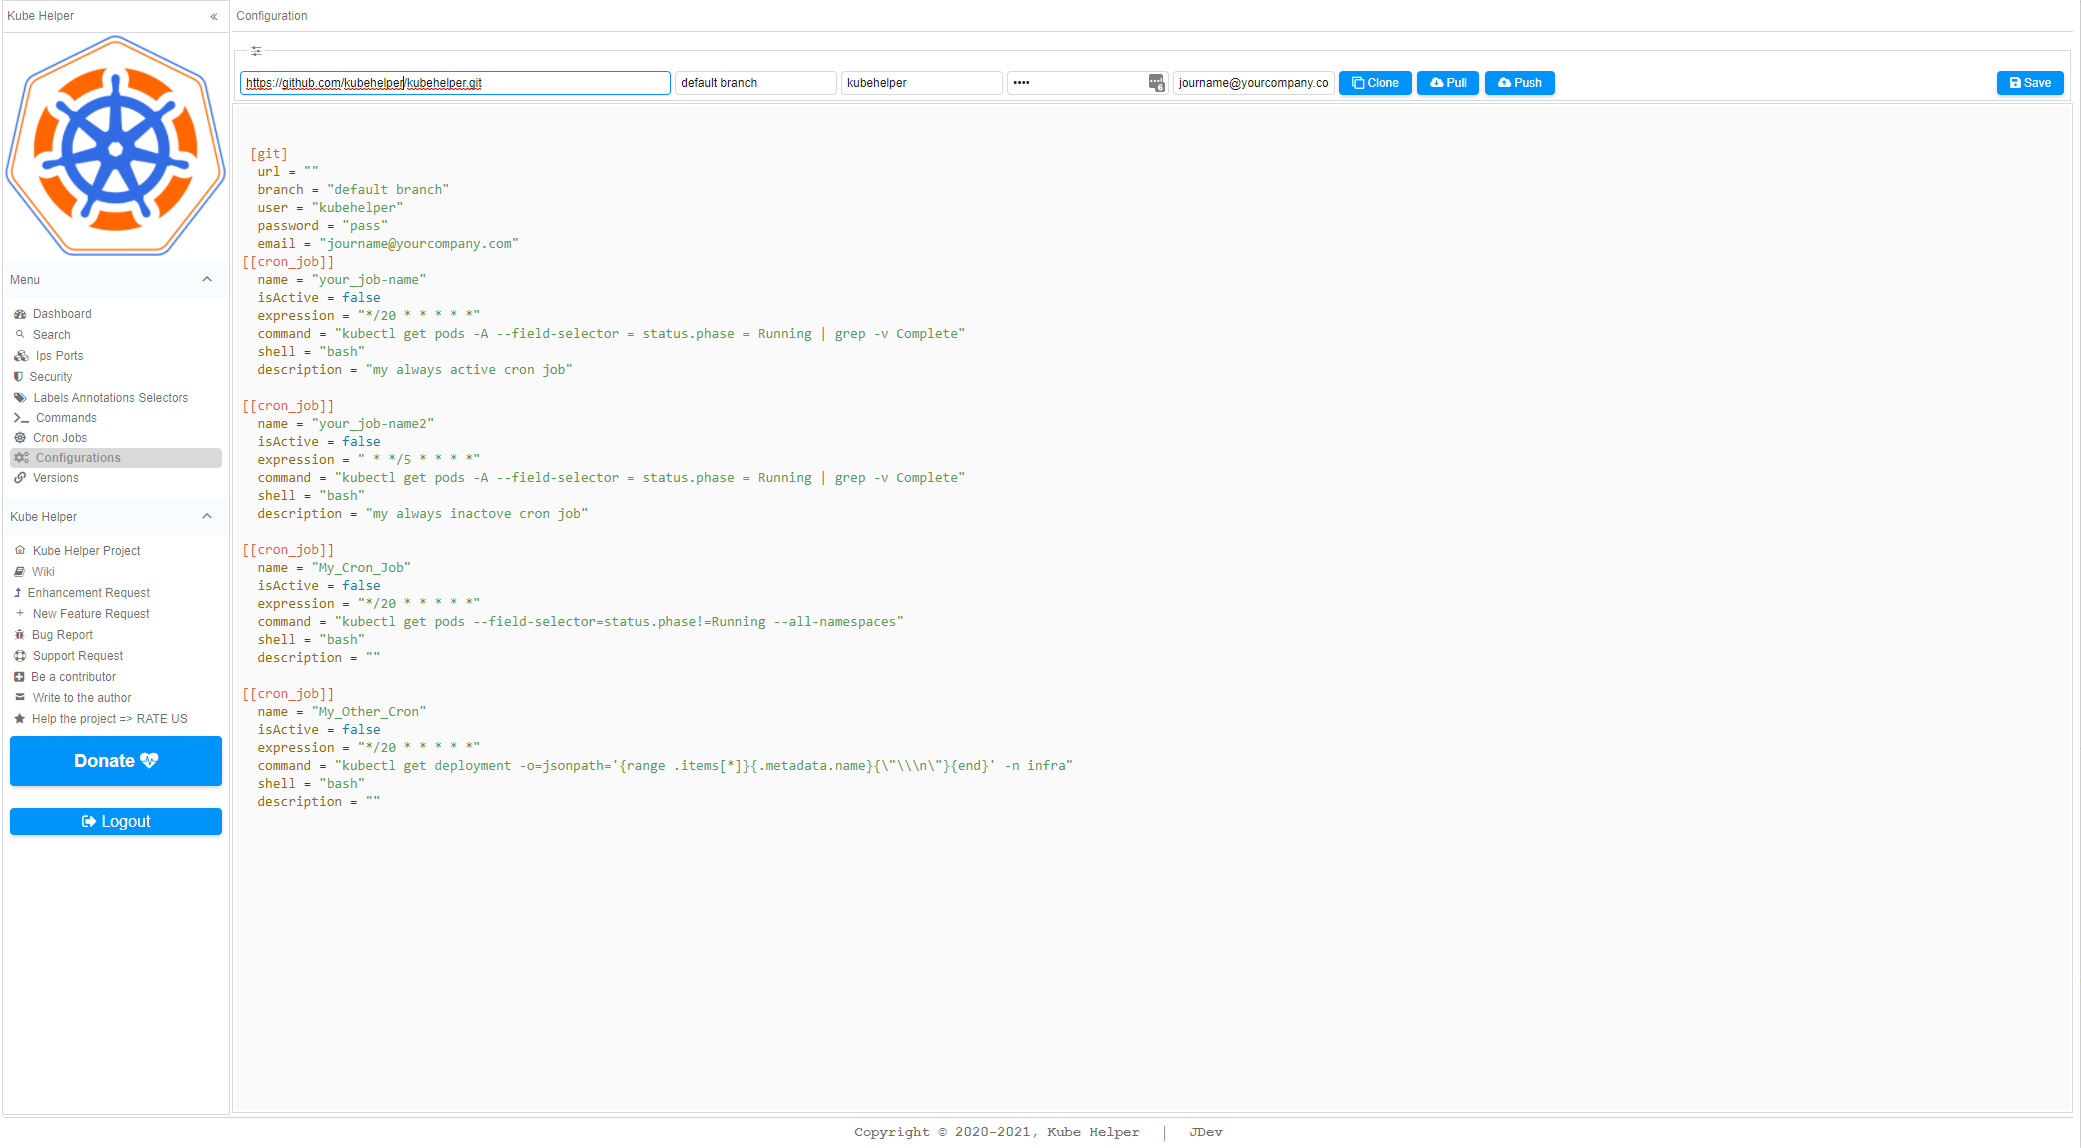
Task: Click the default branch input field
Action: tap(755, 83)
